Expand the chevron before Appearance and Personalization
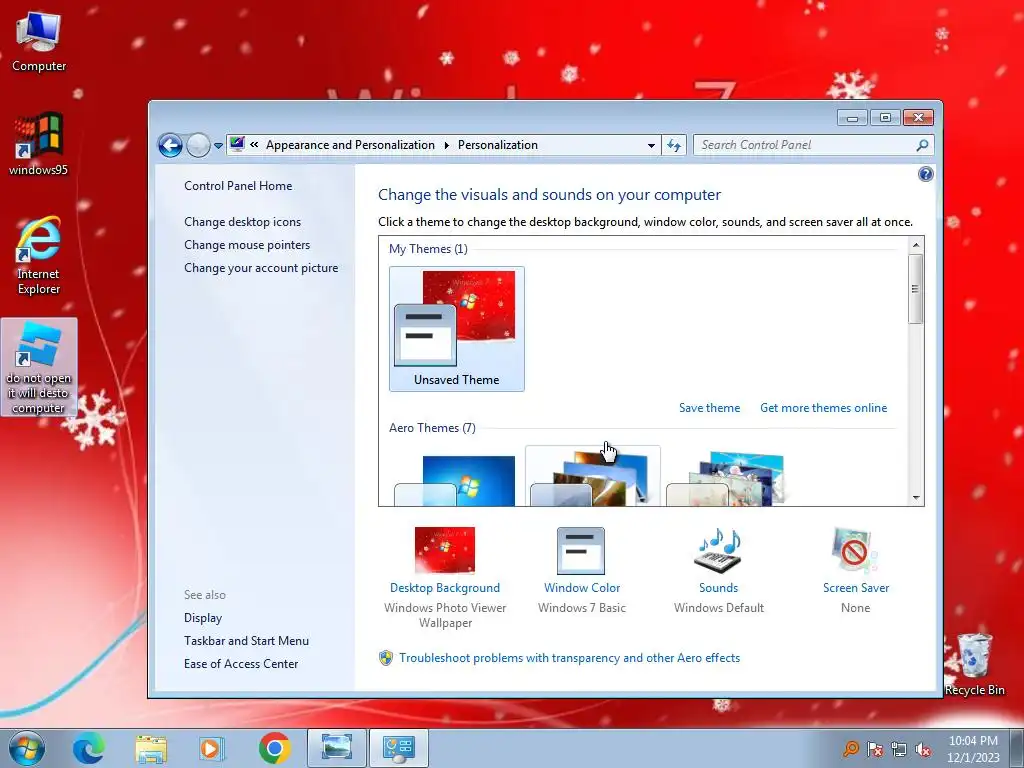 (254, 145)
